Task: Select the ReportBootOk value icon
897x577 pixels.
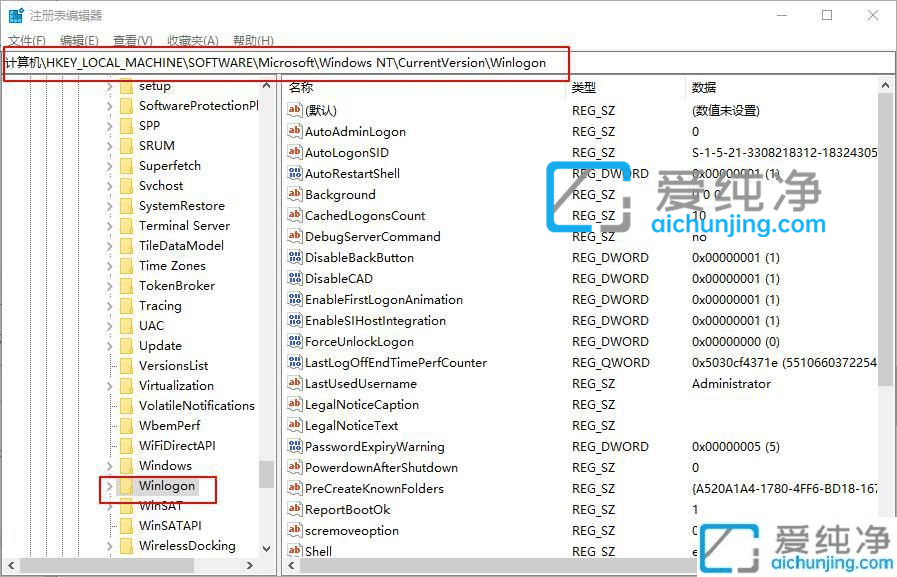Action: tap(295, 510)
